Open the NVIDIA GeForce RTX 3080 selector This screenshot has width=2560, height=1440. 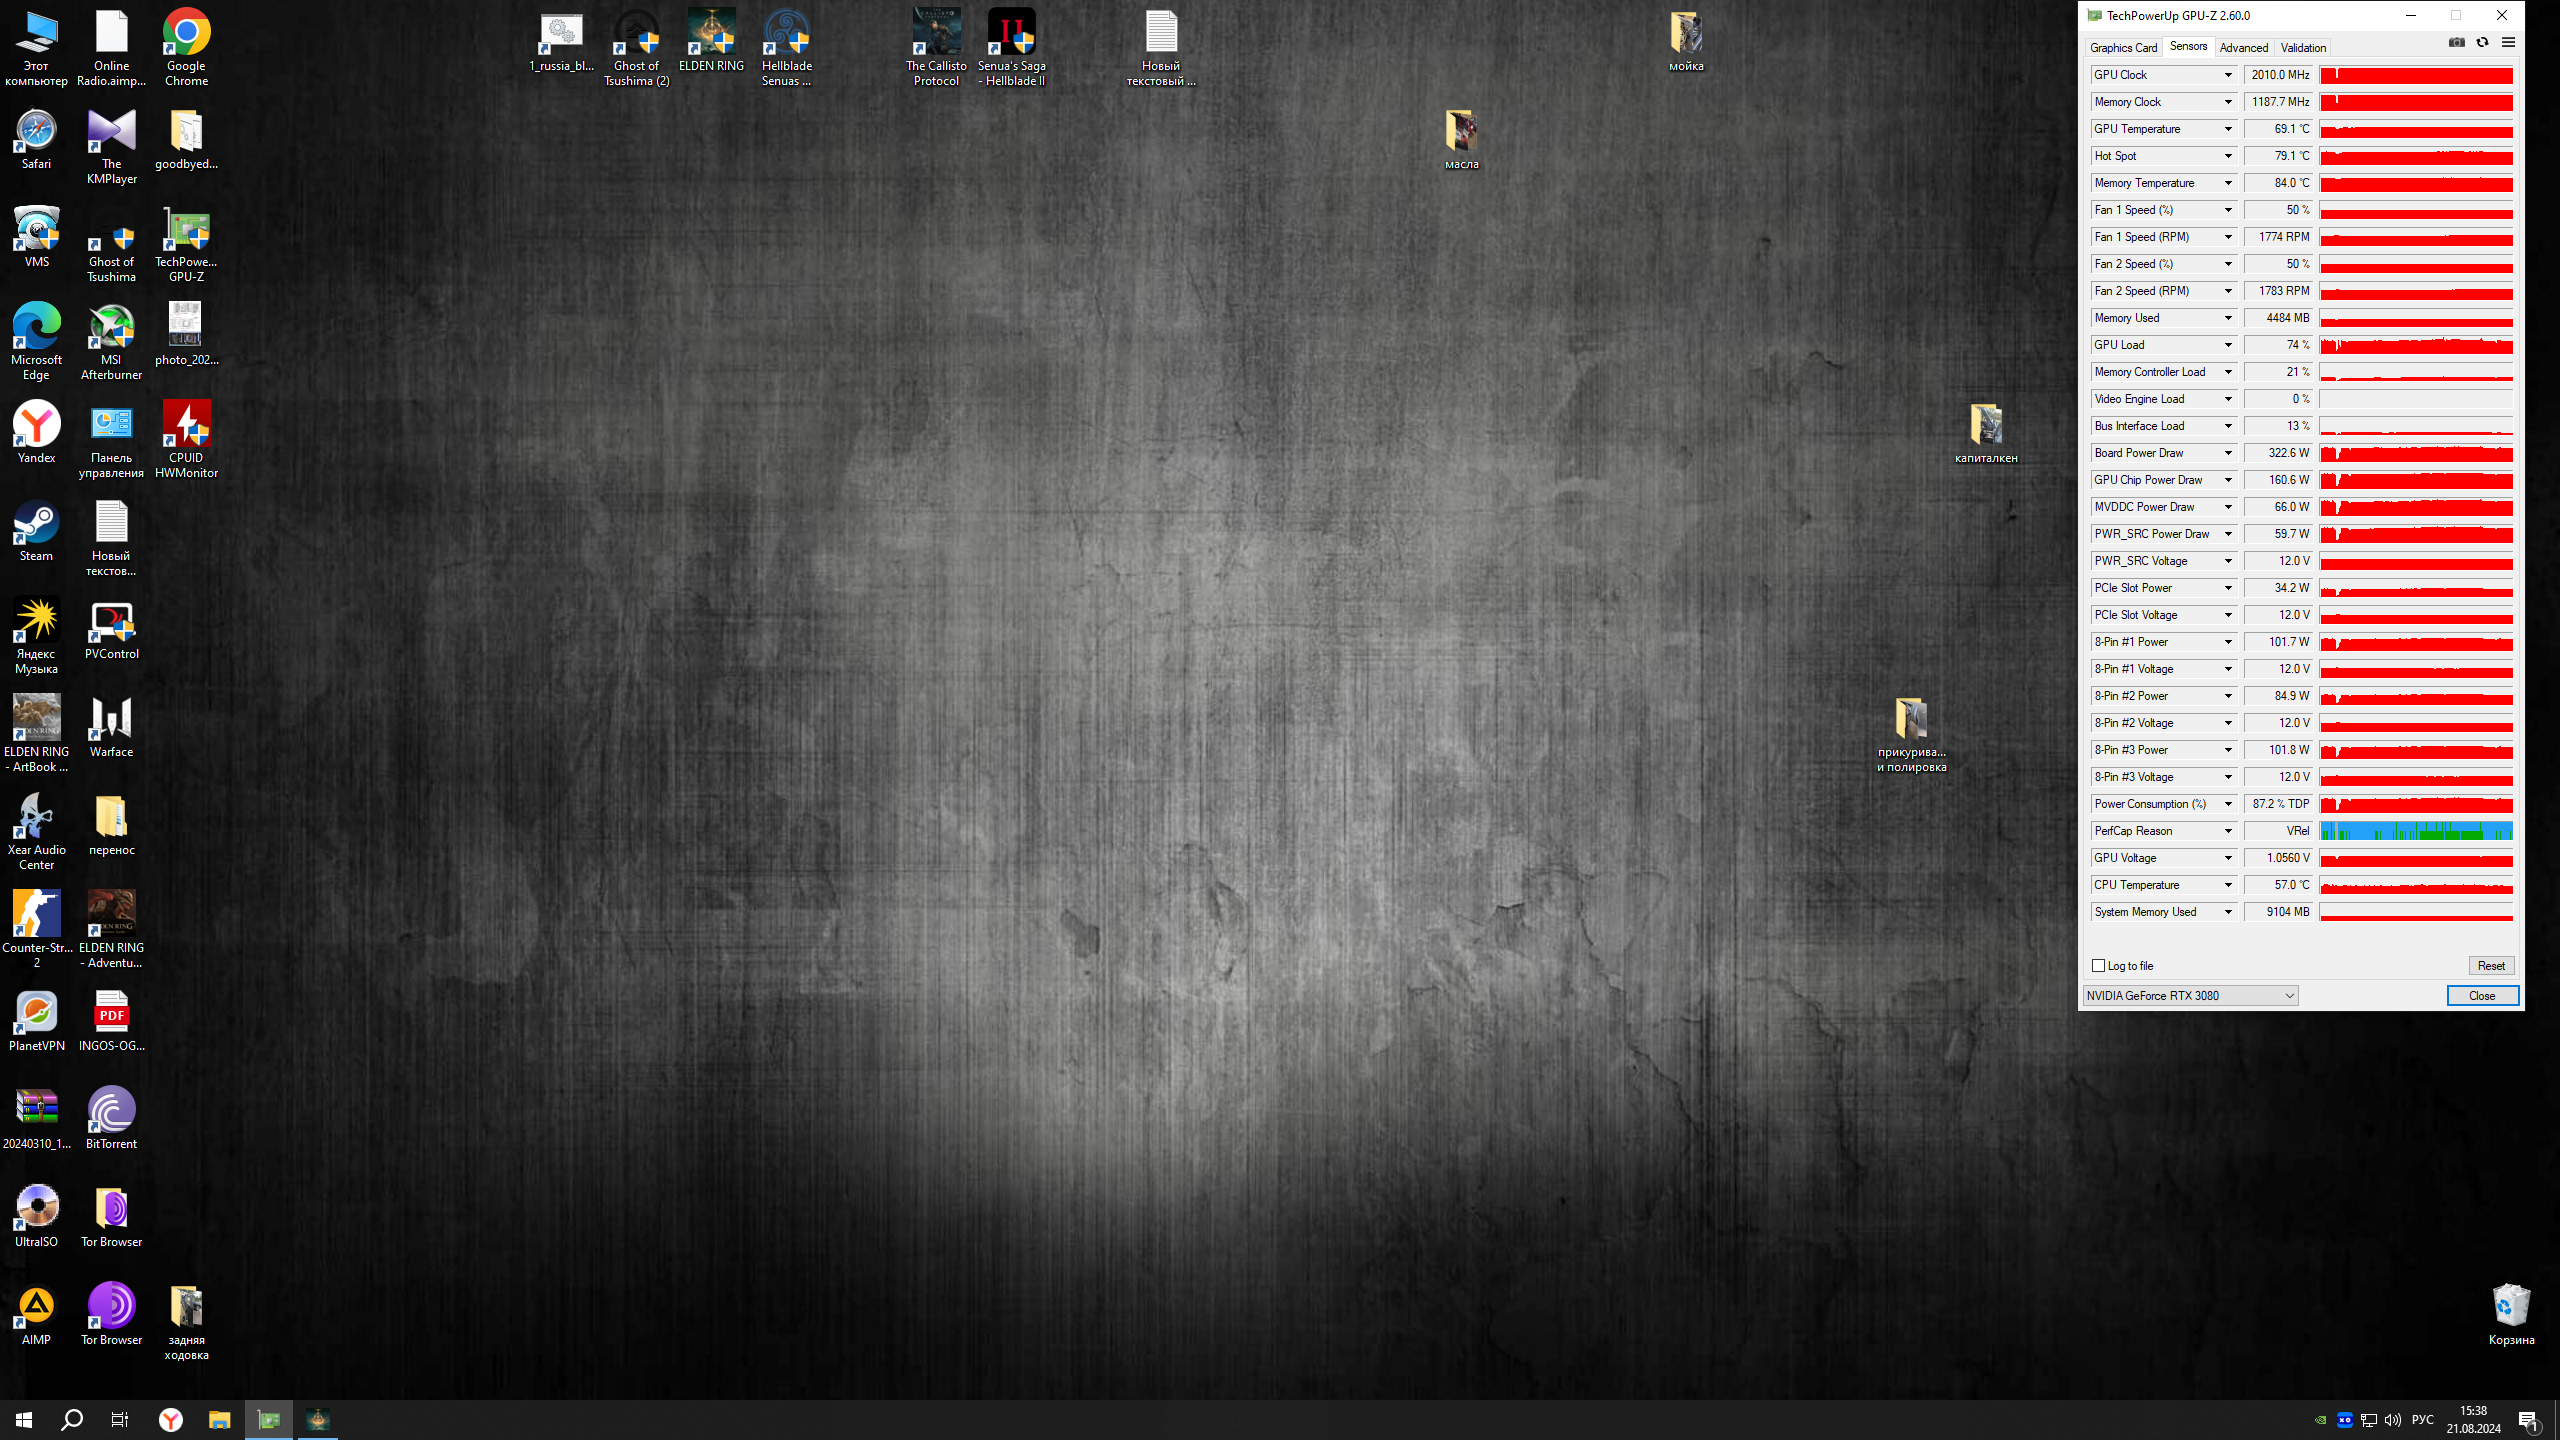2190,996
